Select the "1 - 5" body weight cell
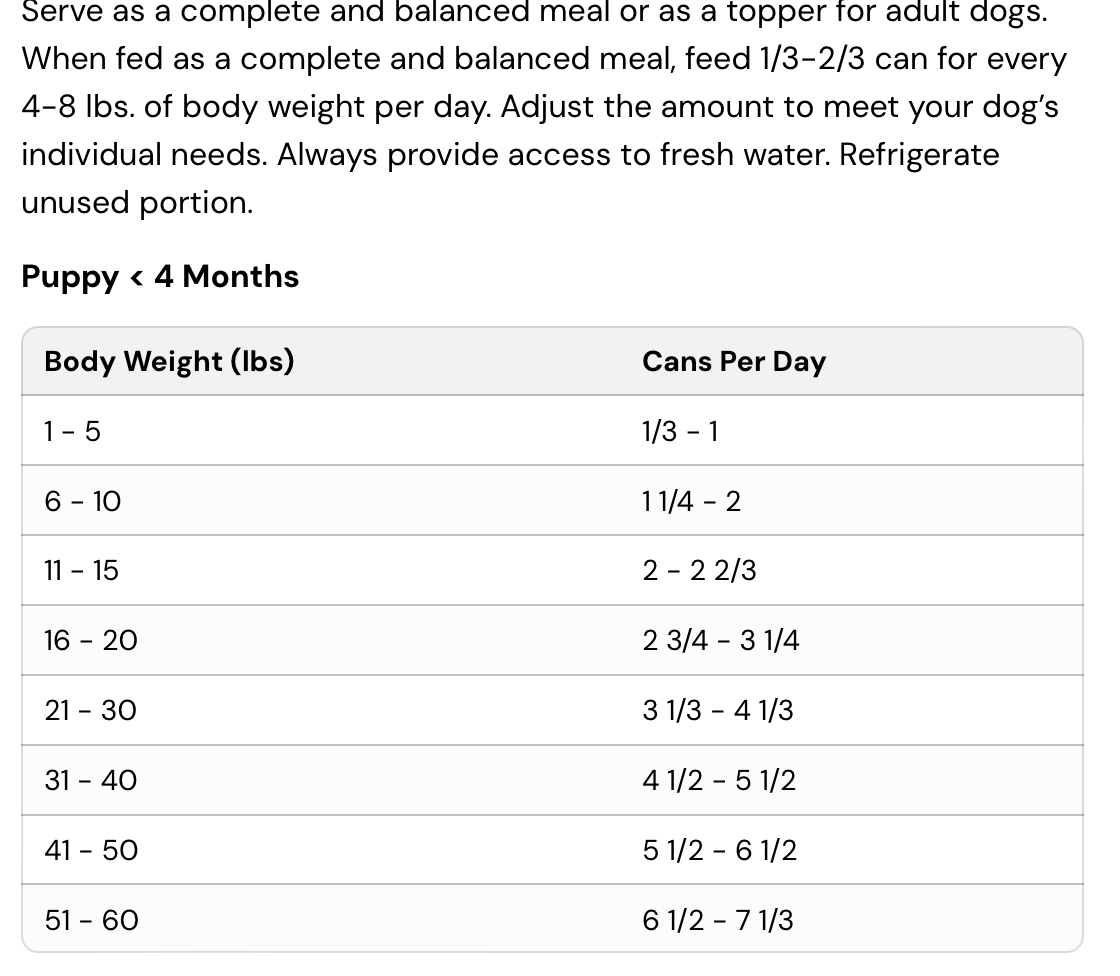1120x976 pixels. click(72, 431)
